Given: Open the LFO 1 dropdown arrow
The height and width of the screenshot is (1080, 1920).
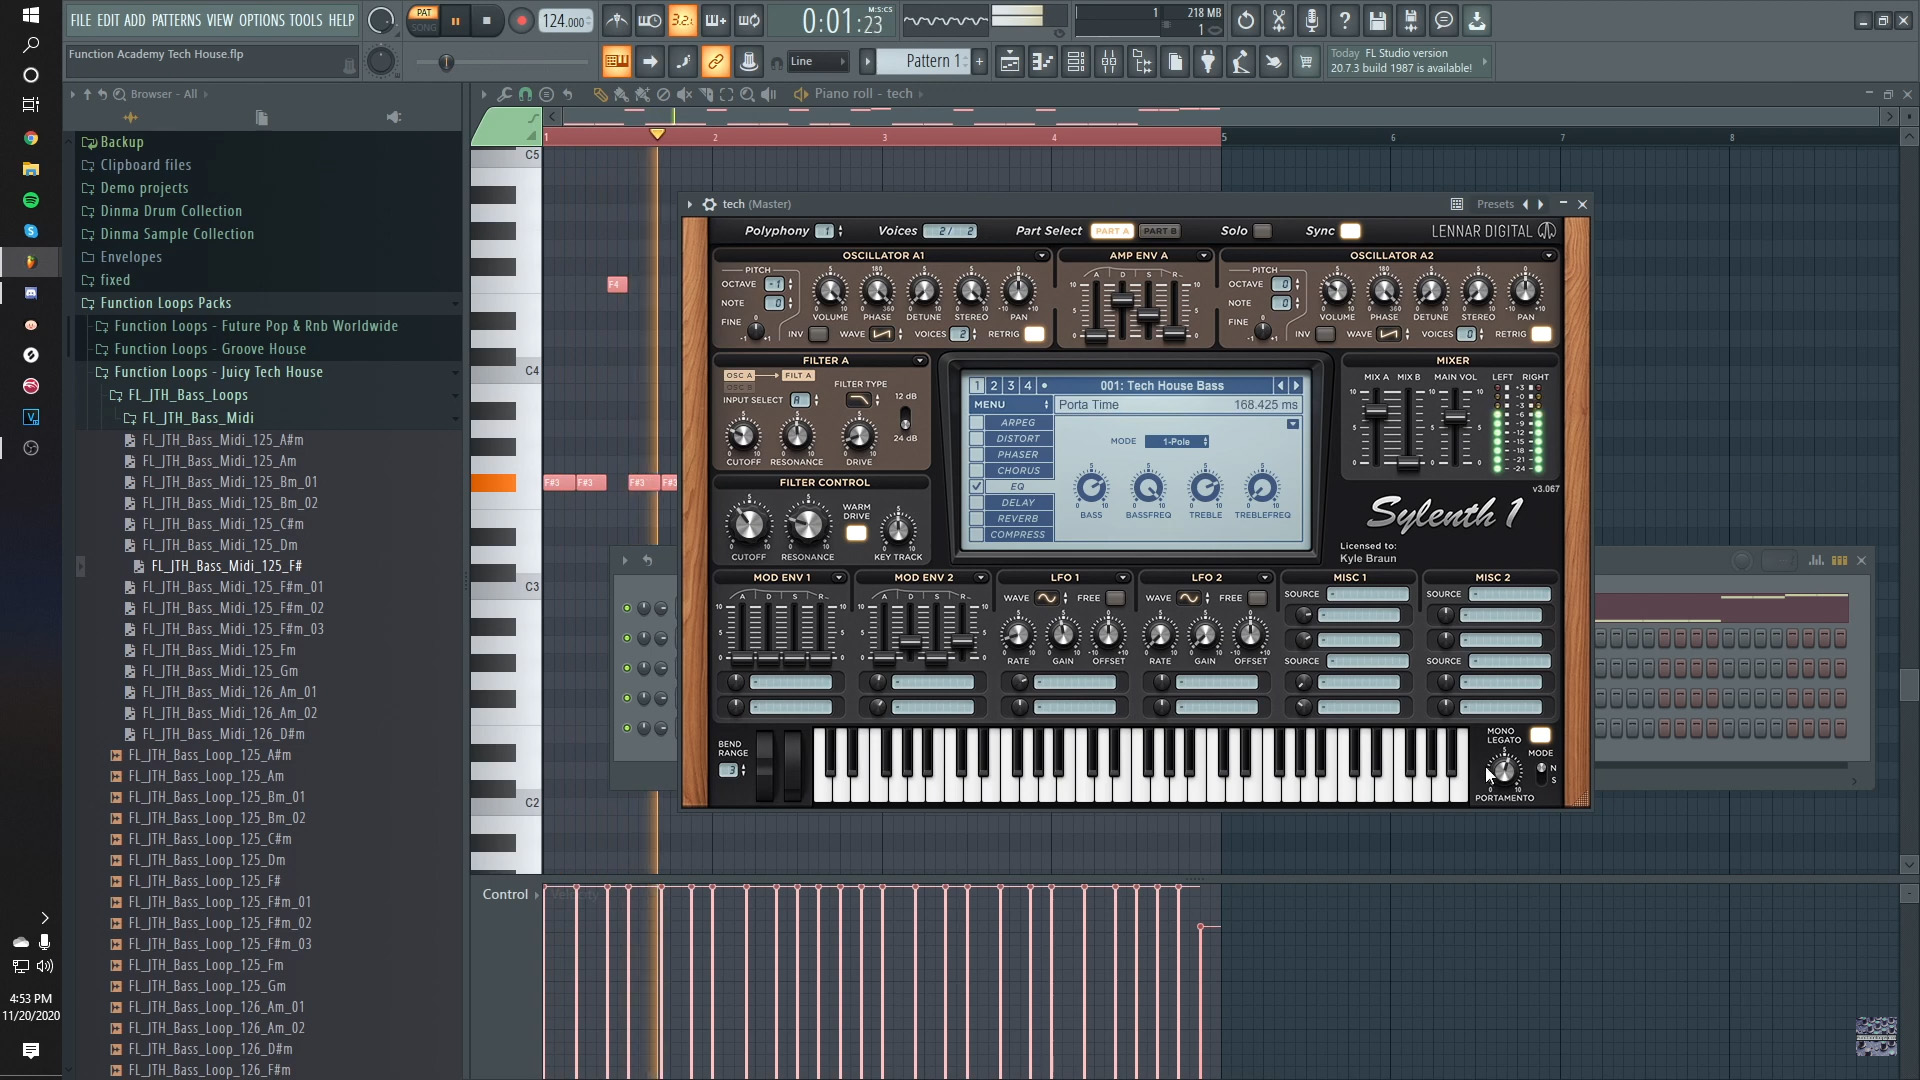Looking at the screenshot, I should 1123,578.
